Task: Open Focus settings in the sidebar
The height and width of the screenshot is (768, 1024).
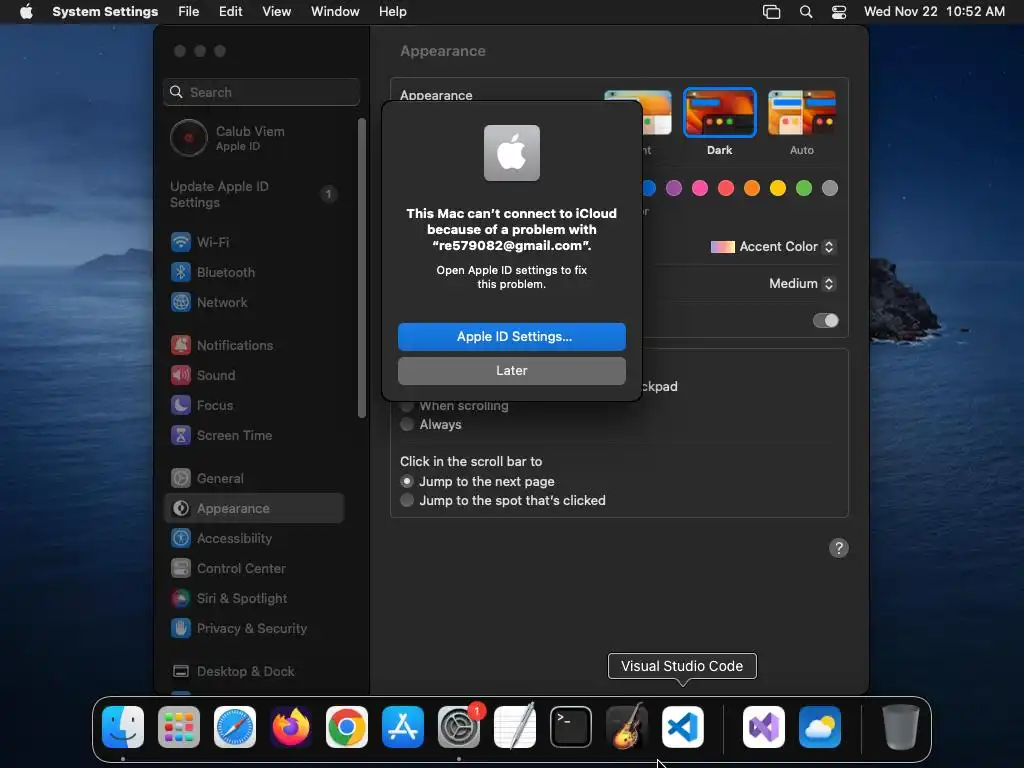Action: [255, 406]
